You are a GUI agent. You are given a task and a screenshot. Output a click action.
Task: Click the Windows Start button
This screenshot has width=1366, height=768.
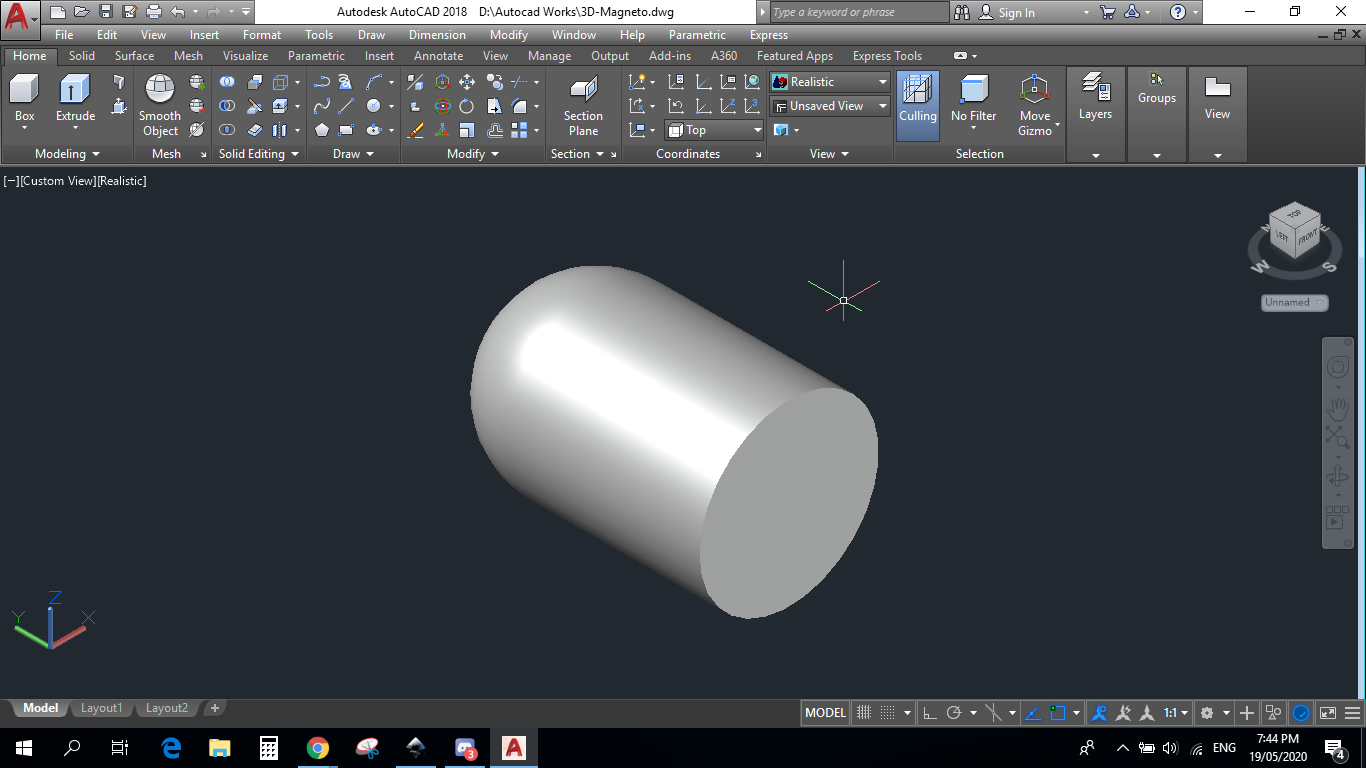(x=24, y=748)
